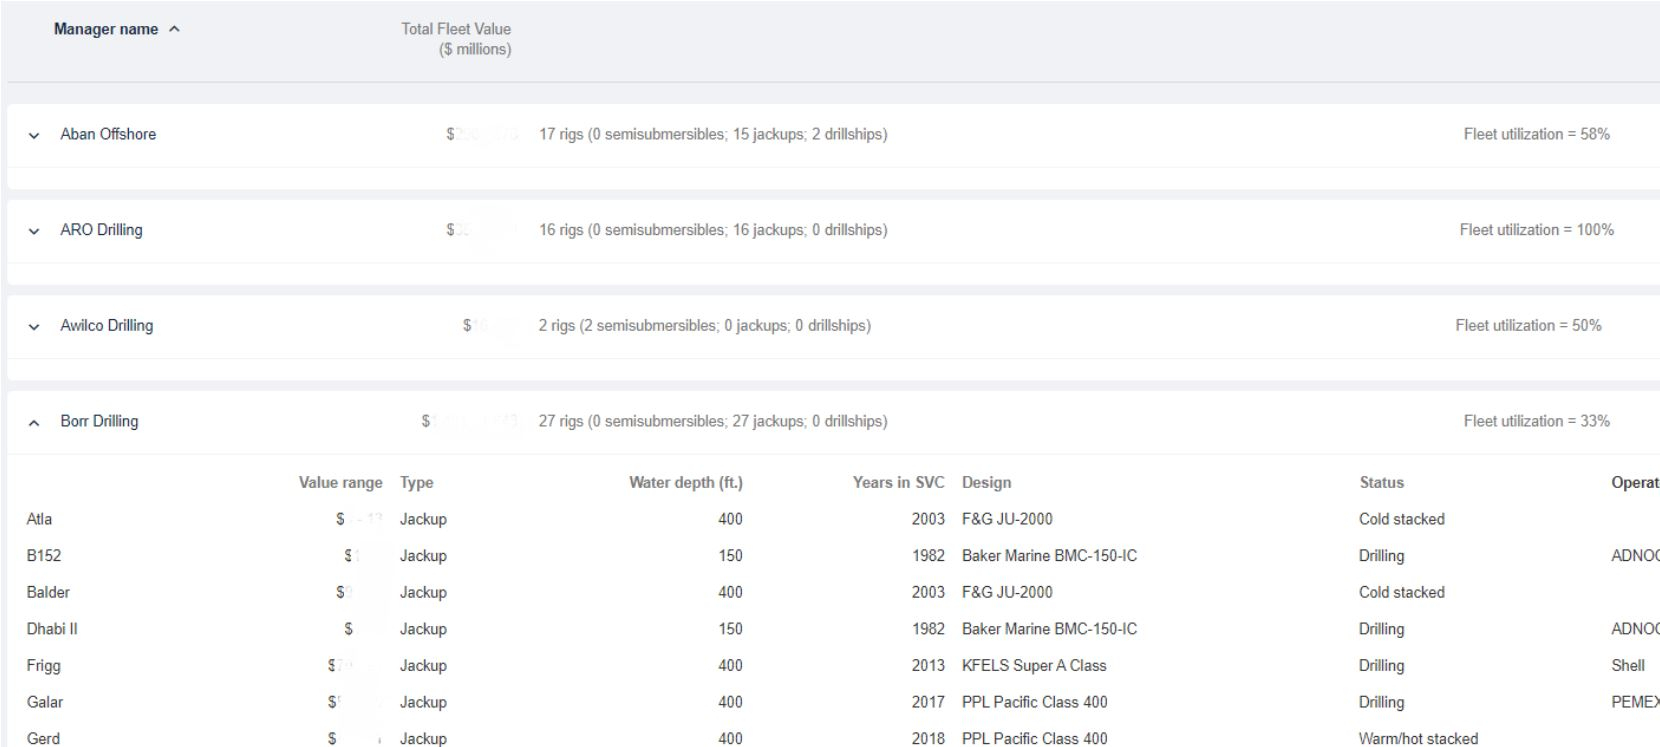Click the Design column header
The height and width of the screenshot is (747, 1660).
pos(986,482)
